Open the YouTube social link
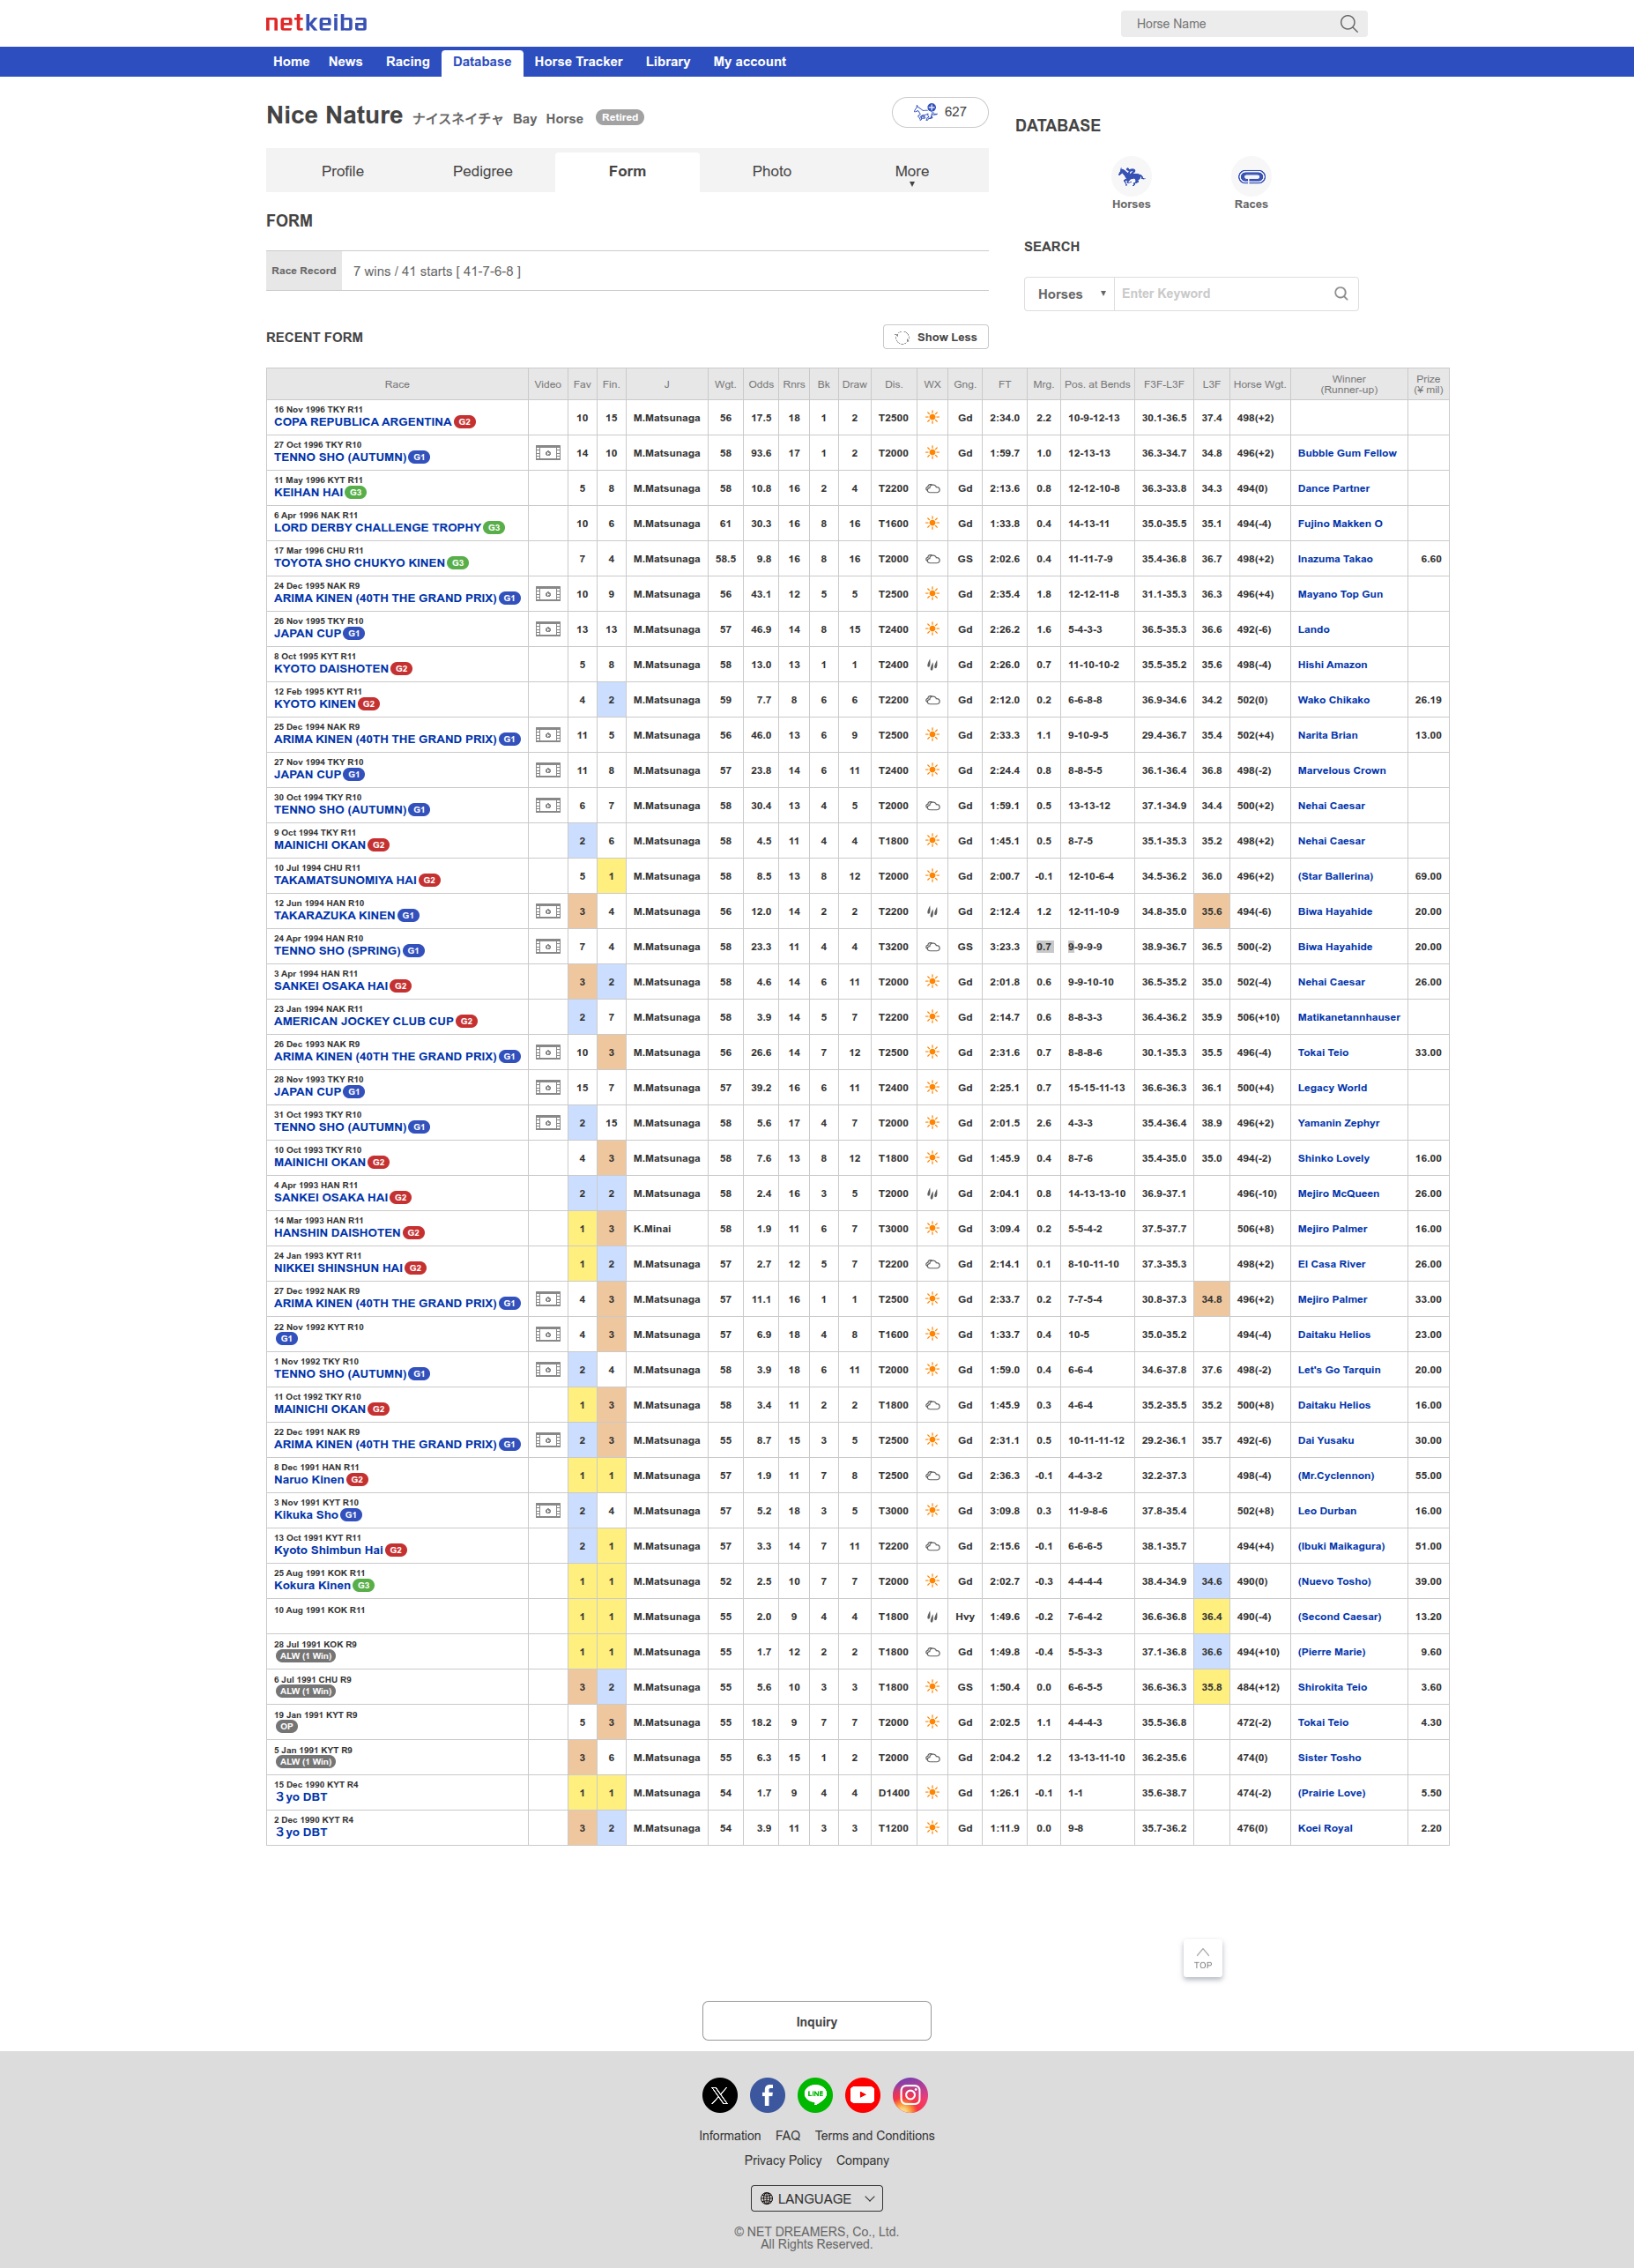Viewport: 1634px width, 2268px height. point(862,2094)
